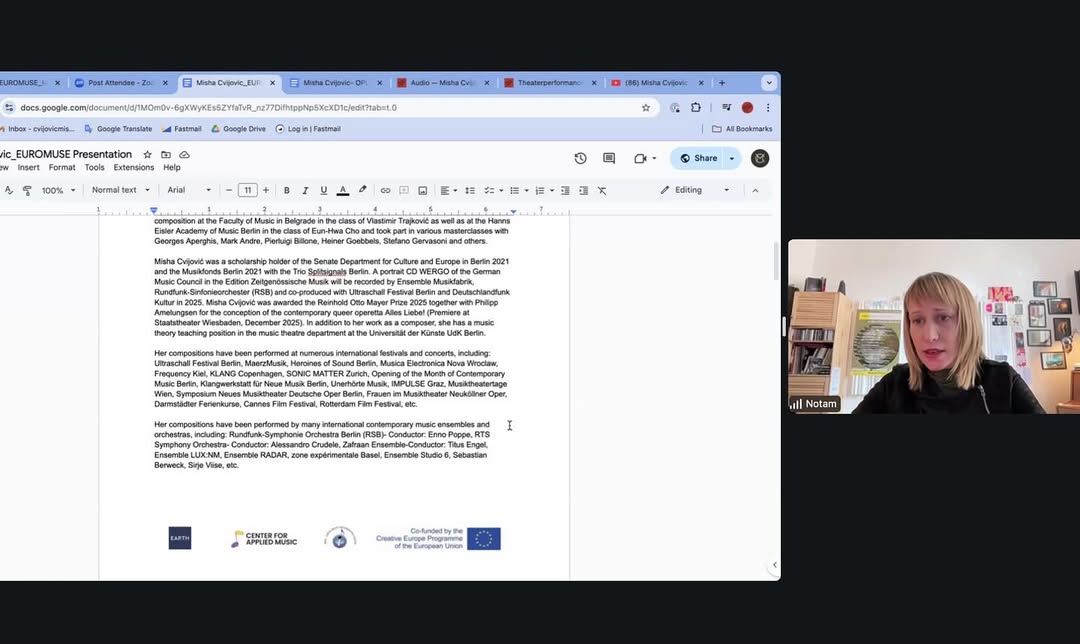This screenshot has width=1080, height=644.
Task: Toggle bold formatting in the toolbar
Action: coord(287,190)
